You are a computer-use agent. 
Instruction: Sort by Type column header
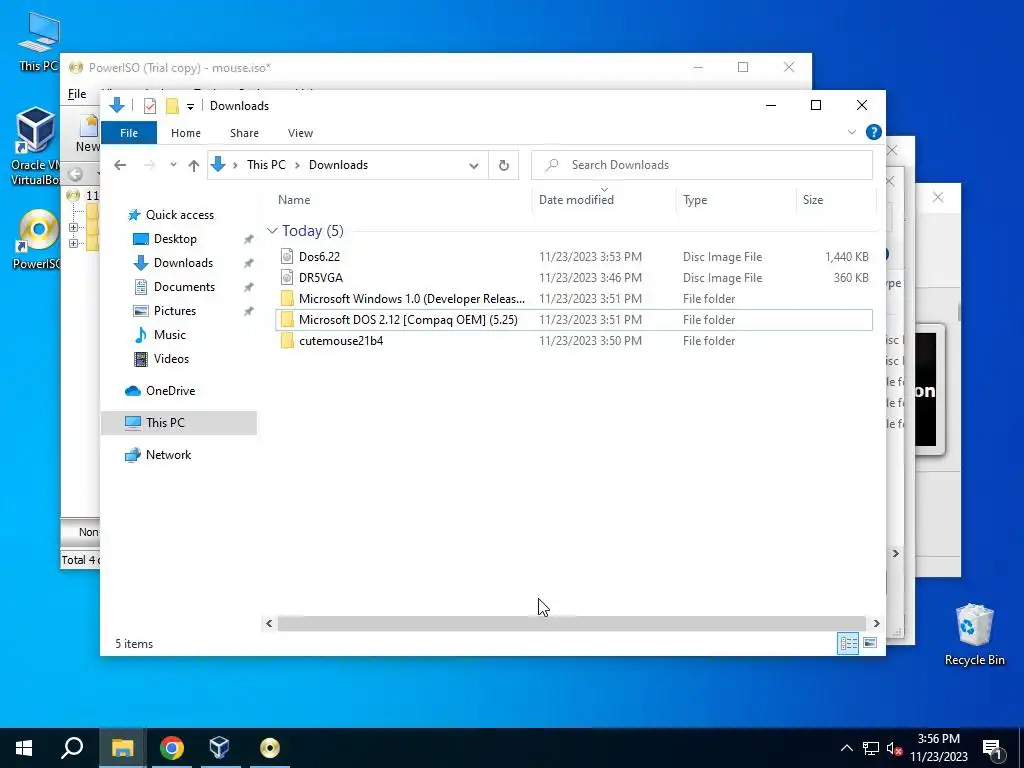tap(695, 200)
